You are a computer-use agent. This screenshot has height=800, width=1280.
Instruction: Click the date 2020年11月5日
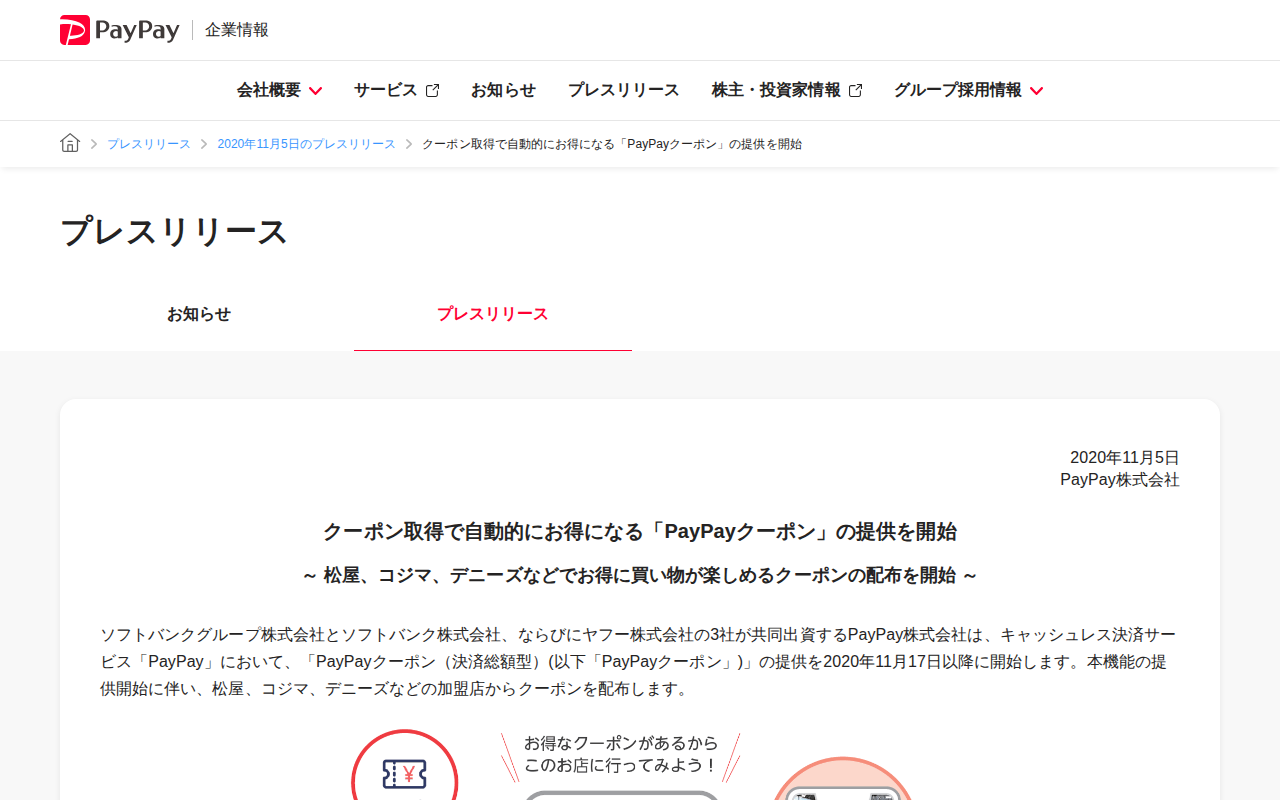[x=1125, y=458]
